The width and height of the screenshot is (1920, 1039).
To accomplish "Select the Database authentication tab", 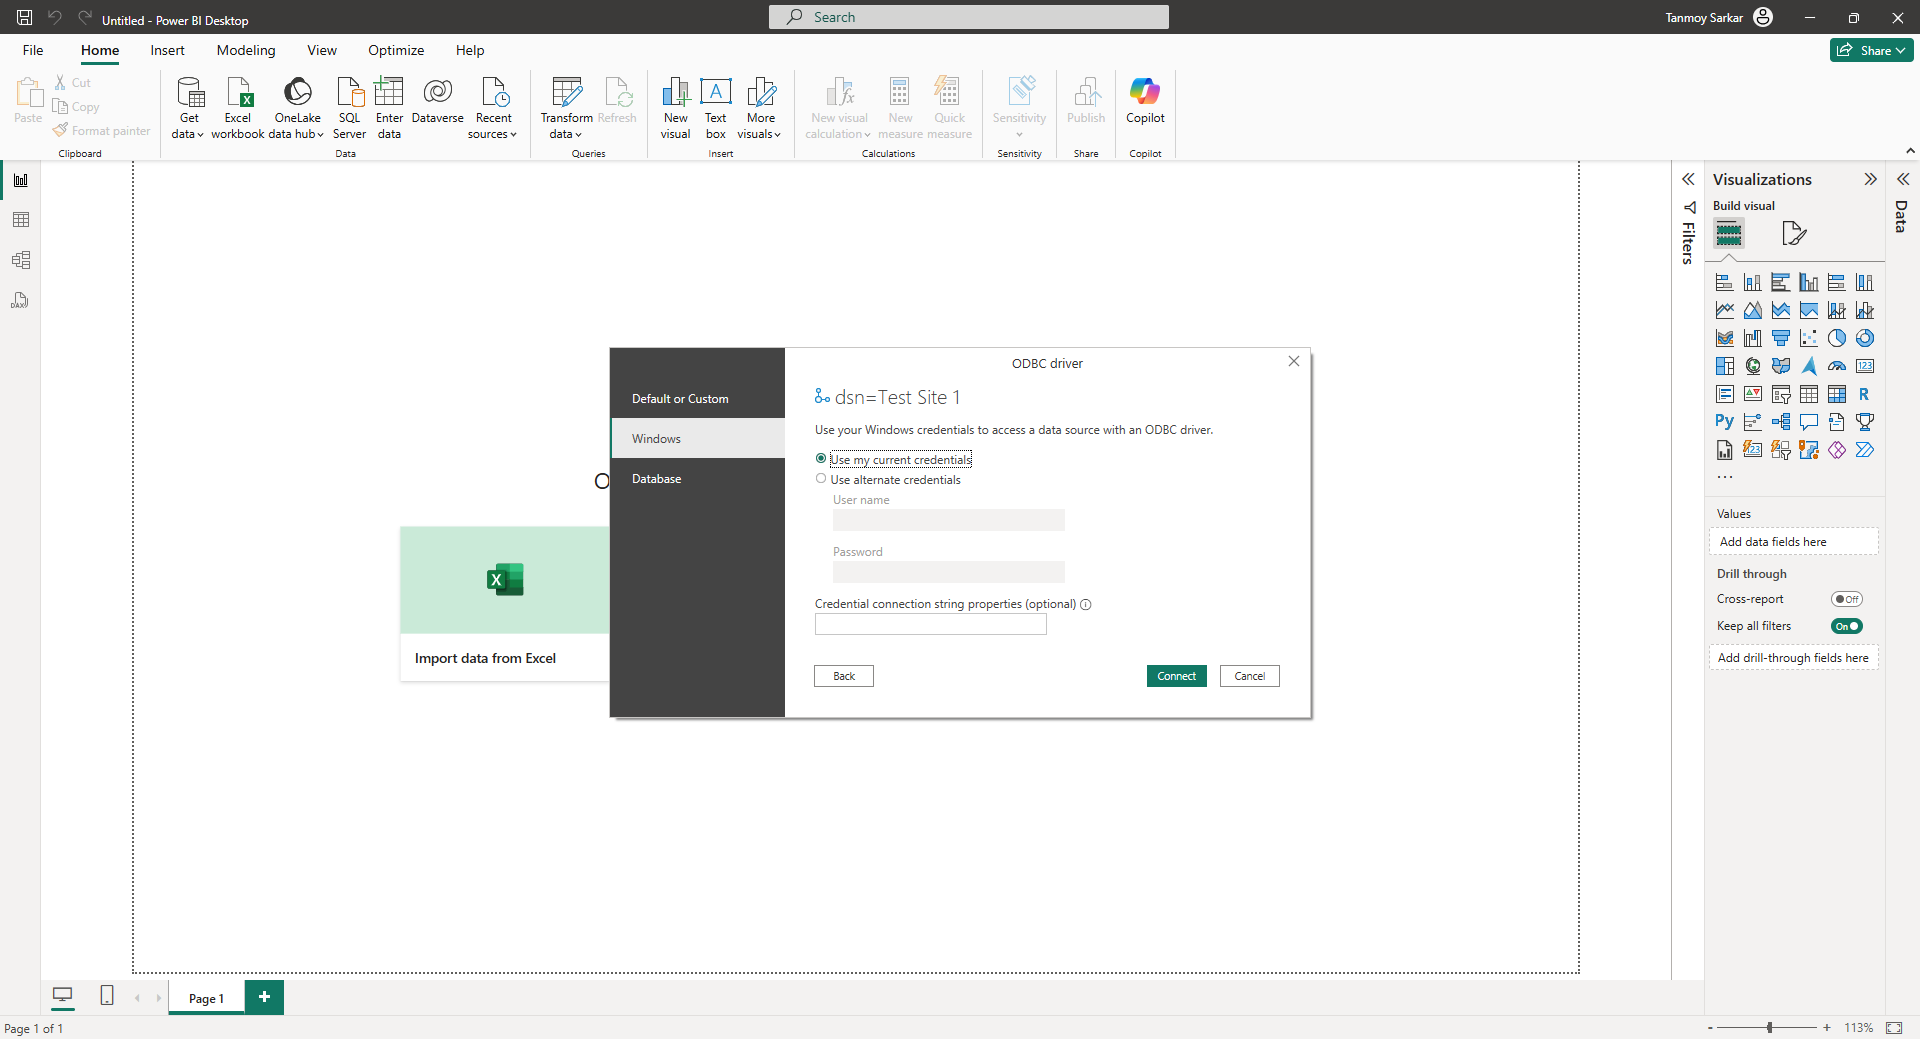I will coord(656,479).
